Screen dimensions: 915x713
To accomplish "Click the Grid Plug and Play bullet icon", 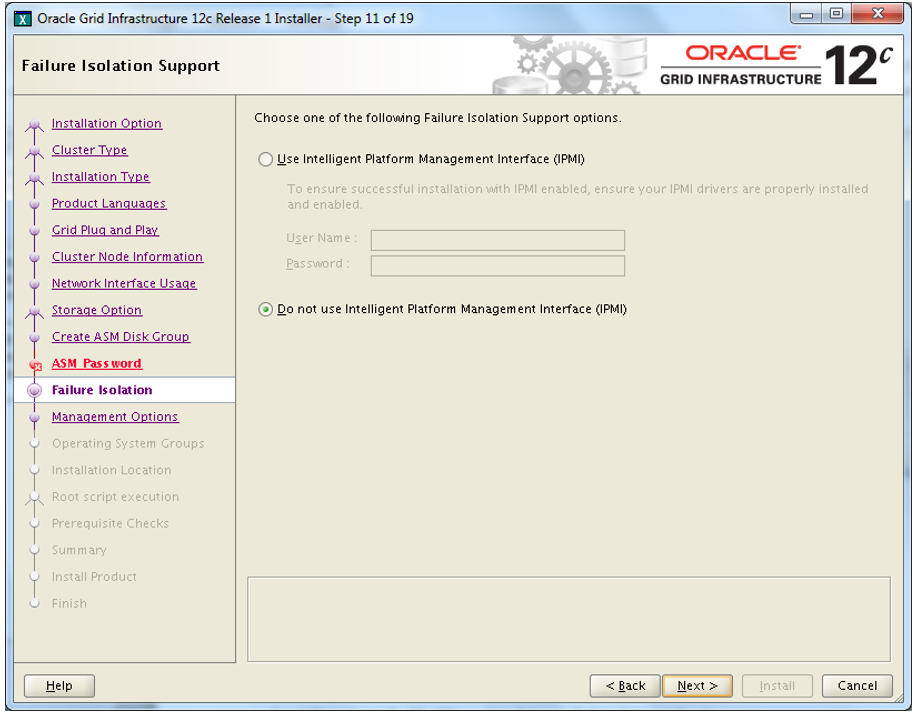I will [x=34, y=230].
